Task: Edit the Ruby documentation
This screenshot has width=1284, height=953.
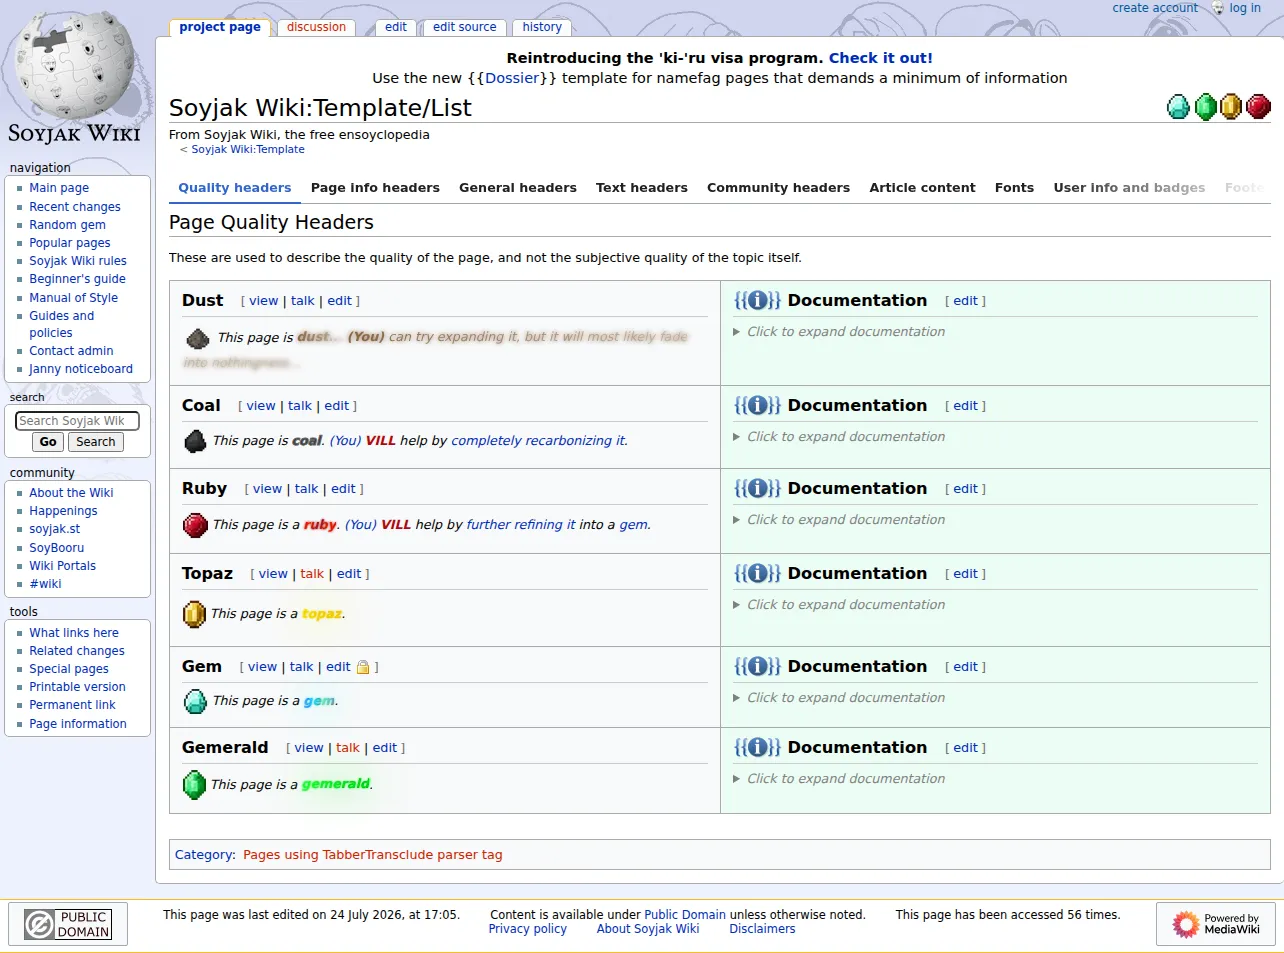Action: click(965, 489)
